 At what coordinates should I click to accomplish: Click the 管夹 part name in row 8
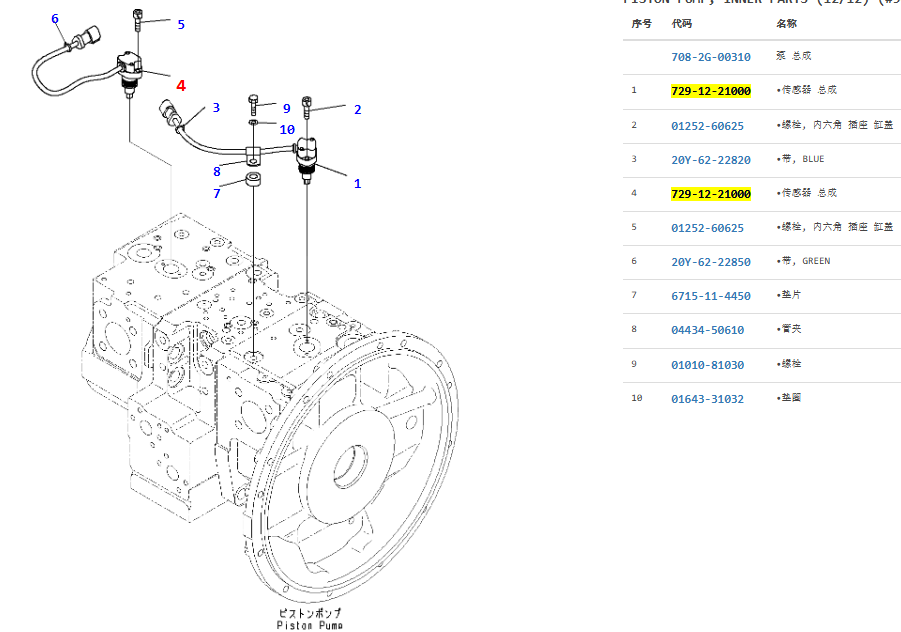tap(788, 329)
